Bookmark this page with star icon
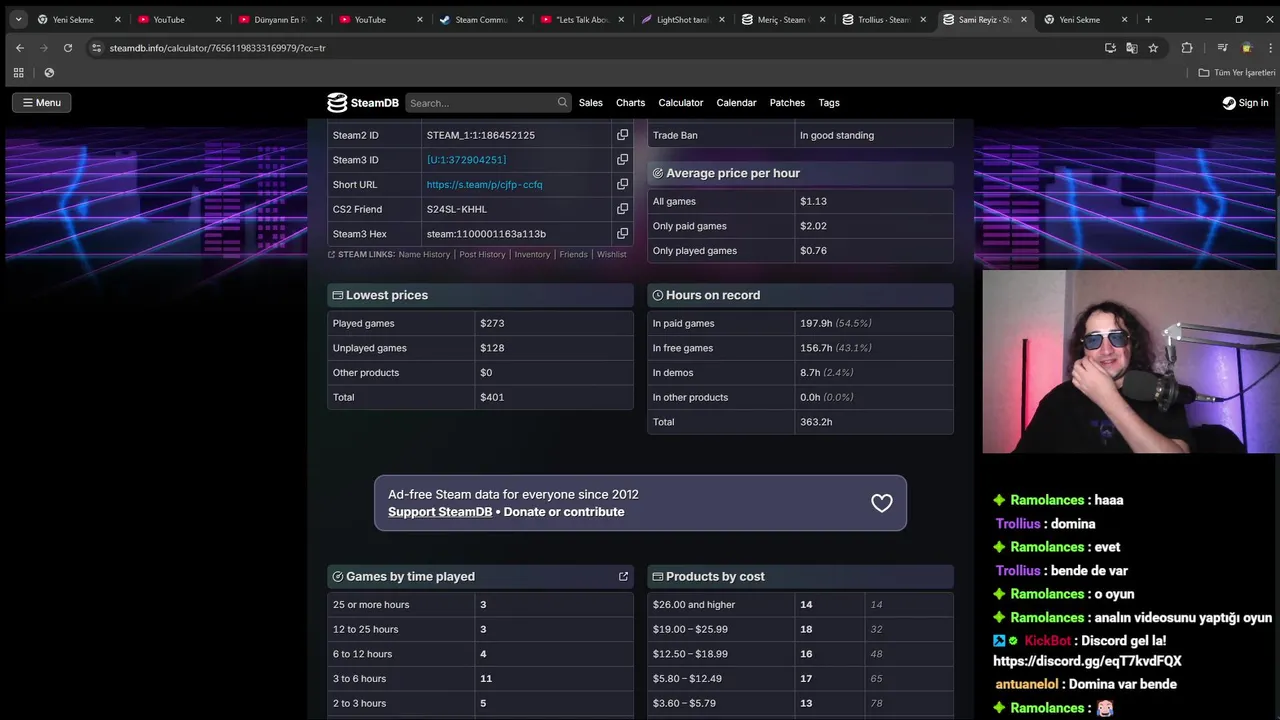Screen dimensions: 1280x720 [1153, 47]
